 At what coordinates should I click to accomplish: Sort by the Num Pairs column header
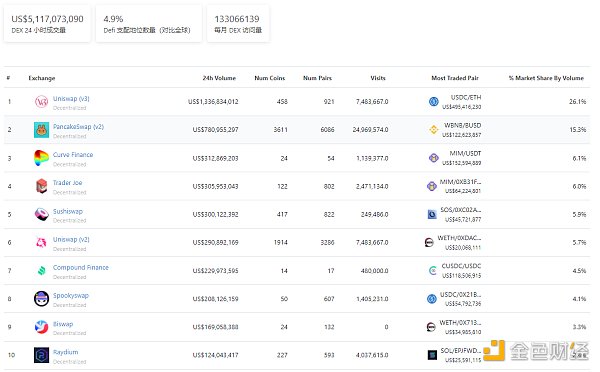tap(317, 78)
